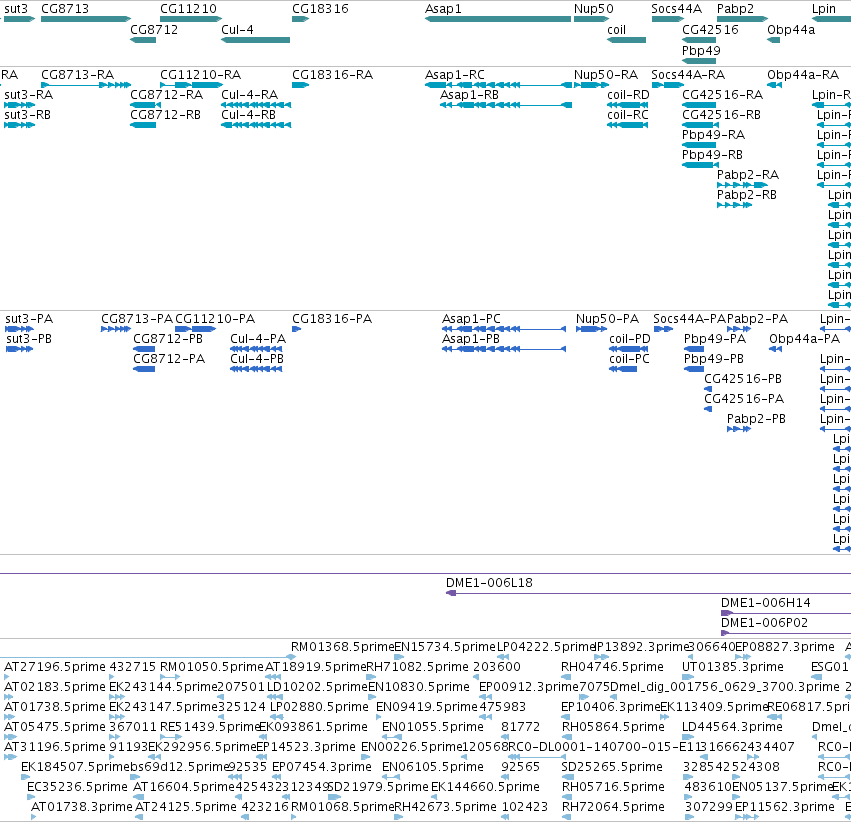Select the CG8712 gene label
851x822 pixels.
(x=154, y=29)
